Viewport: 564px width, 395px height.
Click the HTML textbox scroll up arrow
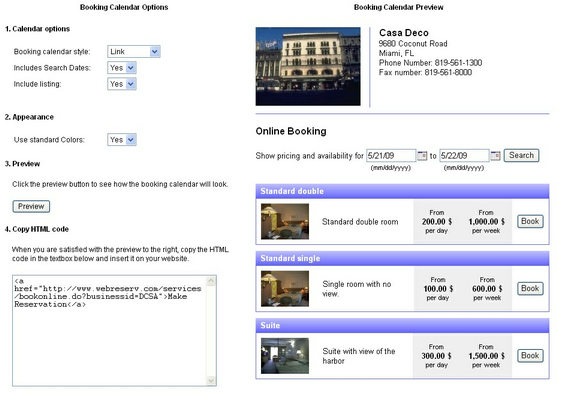pos(211,281)
